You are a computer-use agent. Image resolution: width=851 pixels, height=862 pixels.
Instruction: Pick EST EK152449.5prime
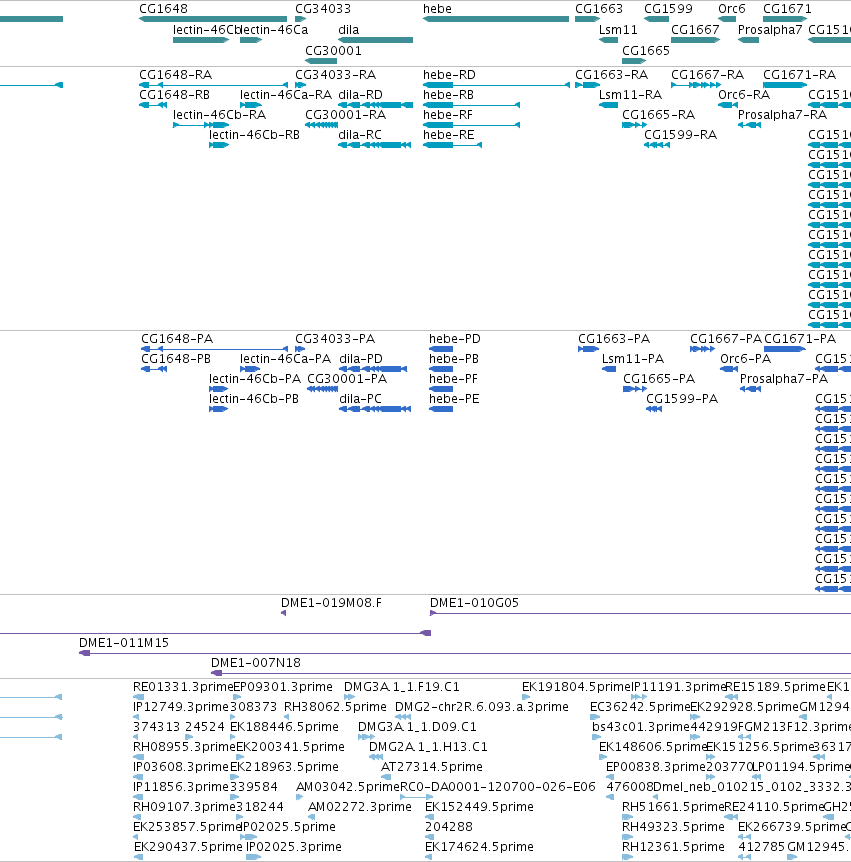tap(479, 806)
